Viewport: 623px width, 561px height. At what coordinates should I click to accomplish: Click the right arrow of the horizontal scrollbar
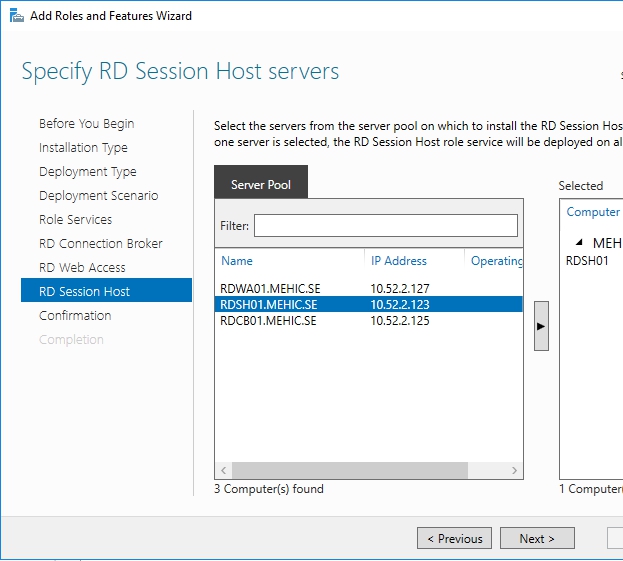point(515,470)
